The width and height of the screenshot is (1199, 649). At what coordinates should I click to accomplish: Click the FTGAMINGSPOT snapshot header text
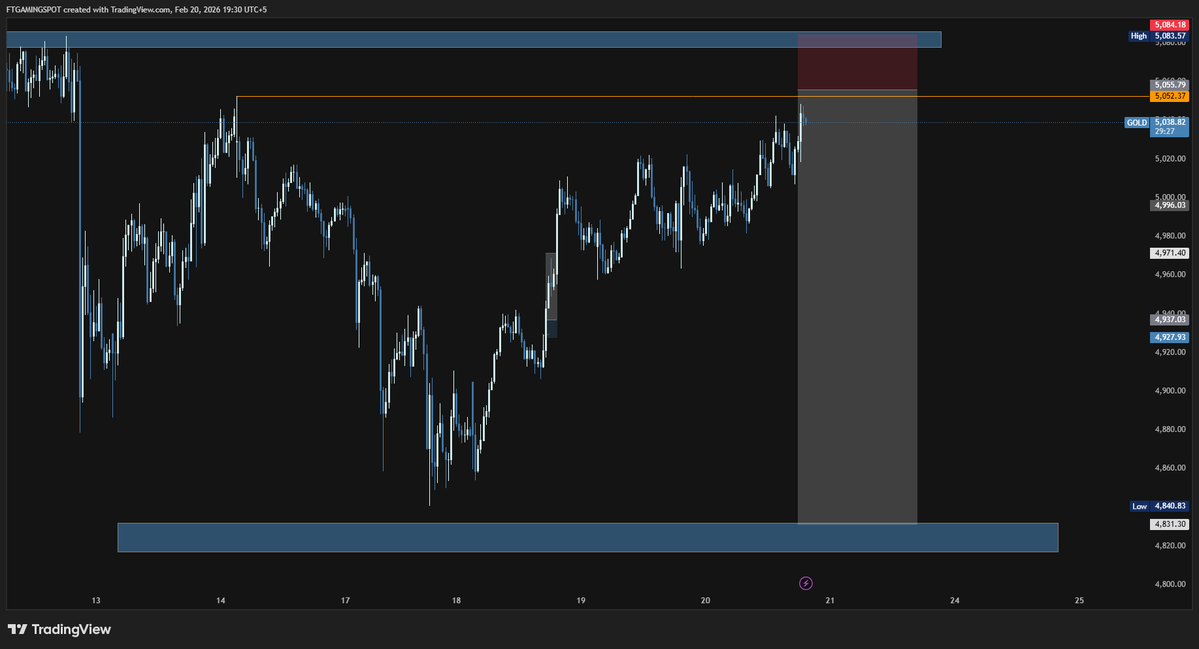pos(136,10)
